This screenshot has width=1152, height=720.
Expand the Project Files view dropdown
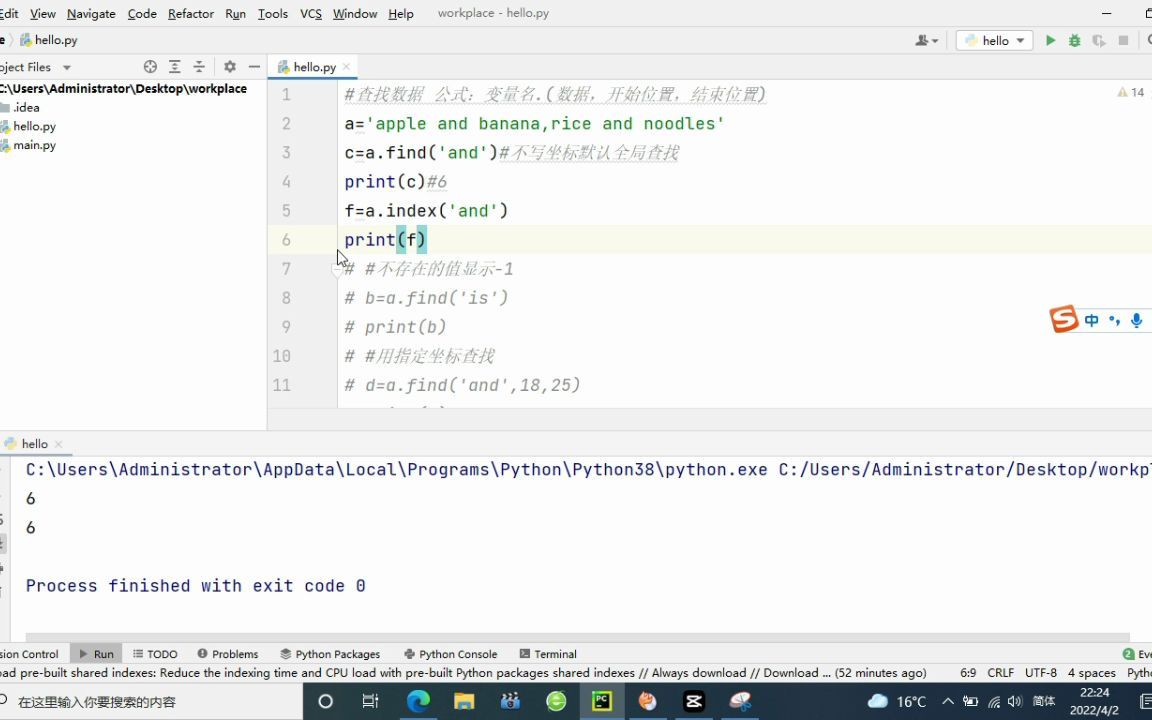coord(67,68)
